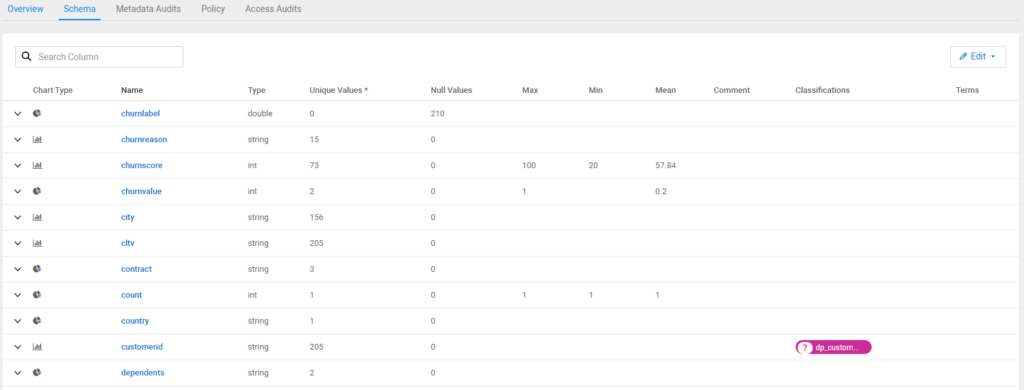Click the Unique Values cell 15
This screenshot has height=390, width=1024.
pos(314,139)
